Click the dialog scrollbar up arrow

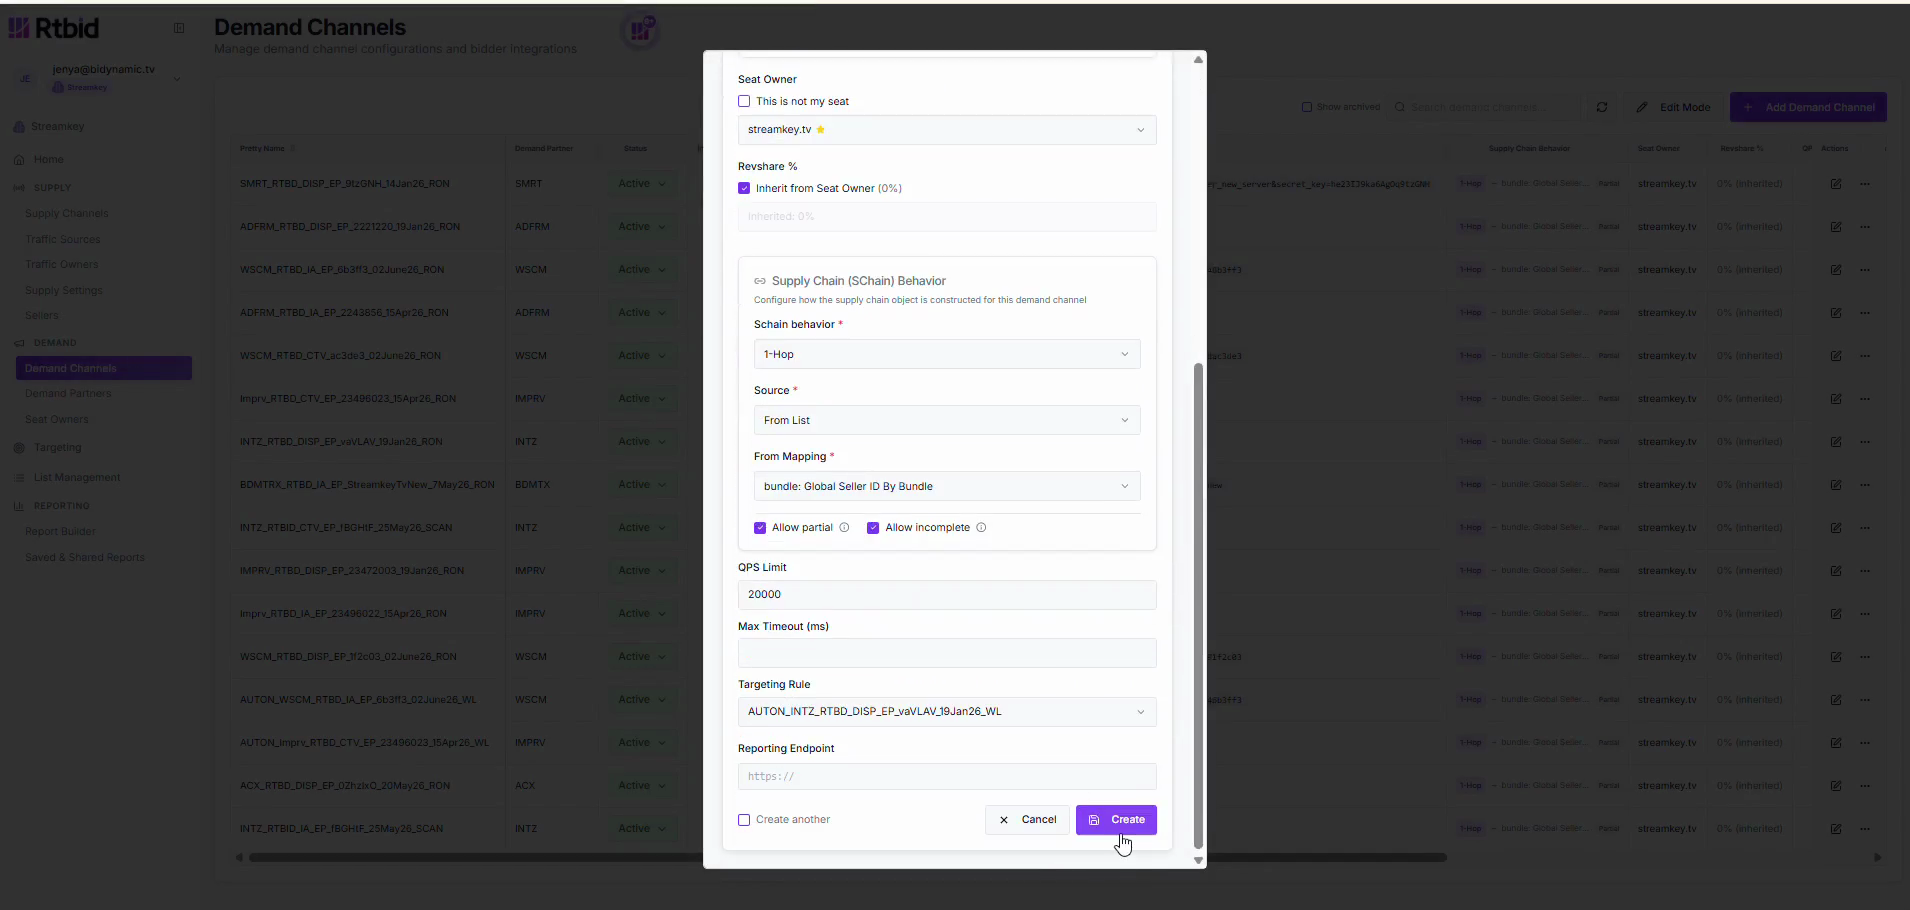coord(1198,60)
